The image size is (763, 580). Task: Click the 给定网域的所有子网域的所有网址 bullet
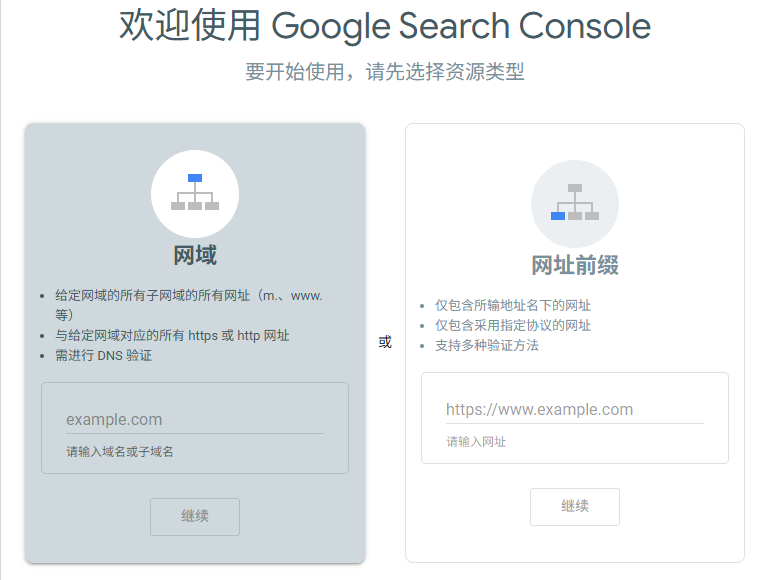189,305
